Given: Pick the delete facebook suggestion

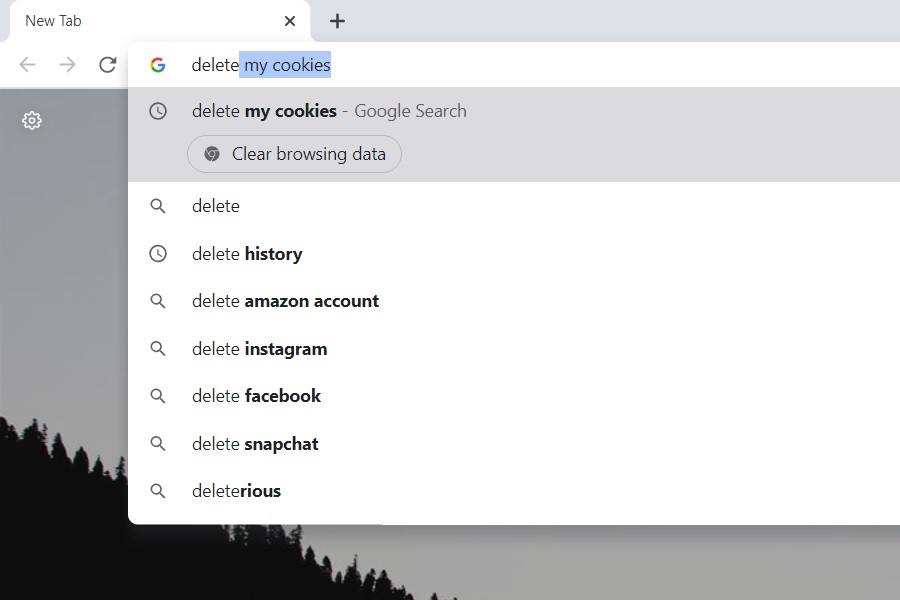Looking at the screenshot, I should click(x=256, y=396).
